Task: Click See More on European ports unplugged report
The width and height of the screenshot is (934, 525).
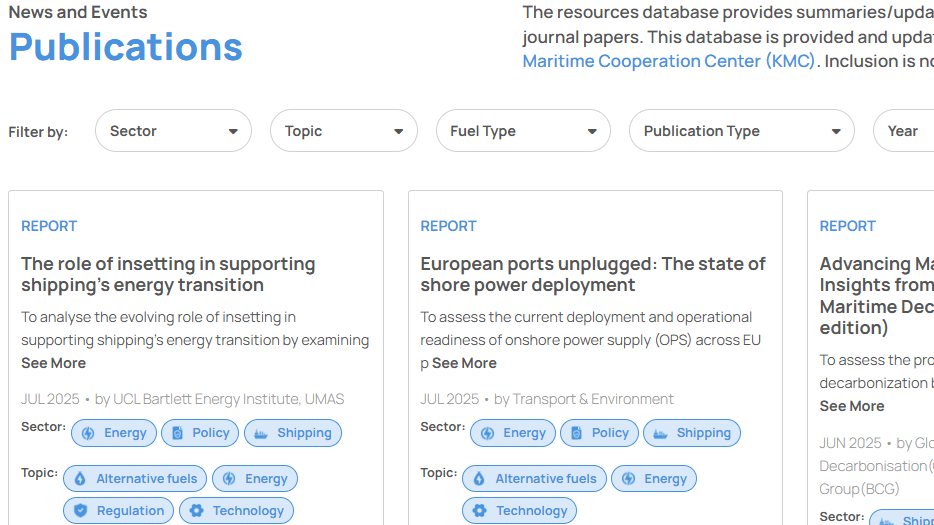Action: tap(464, 363)
